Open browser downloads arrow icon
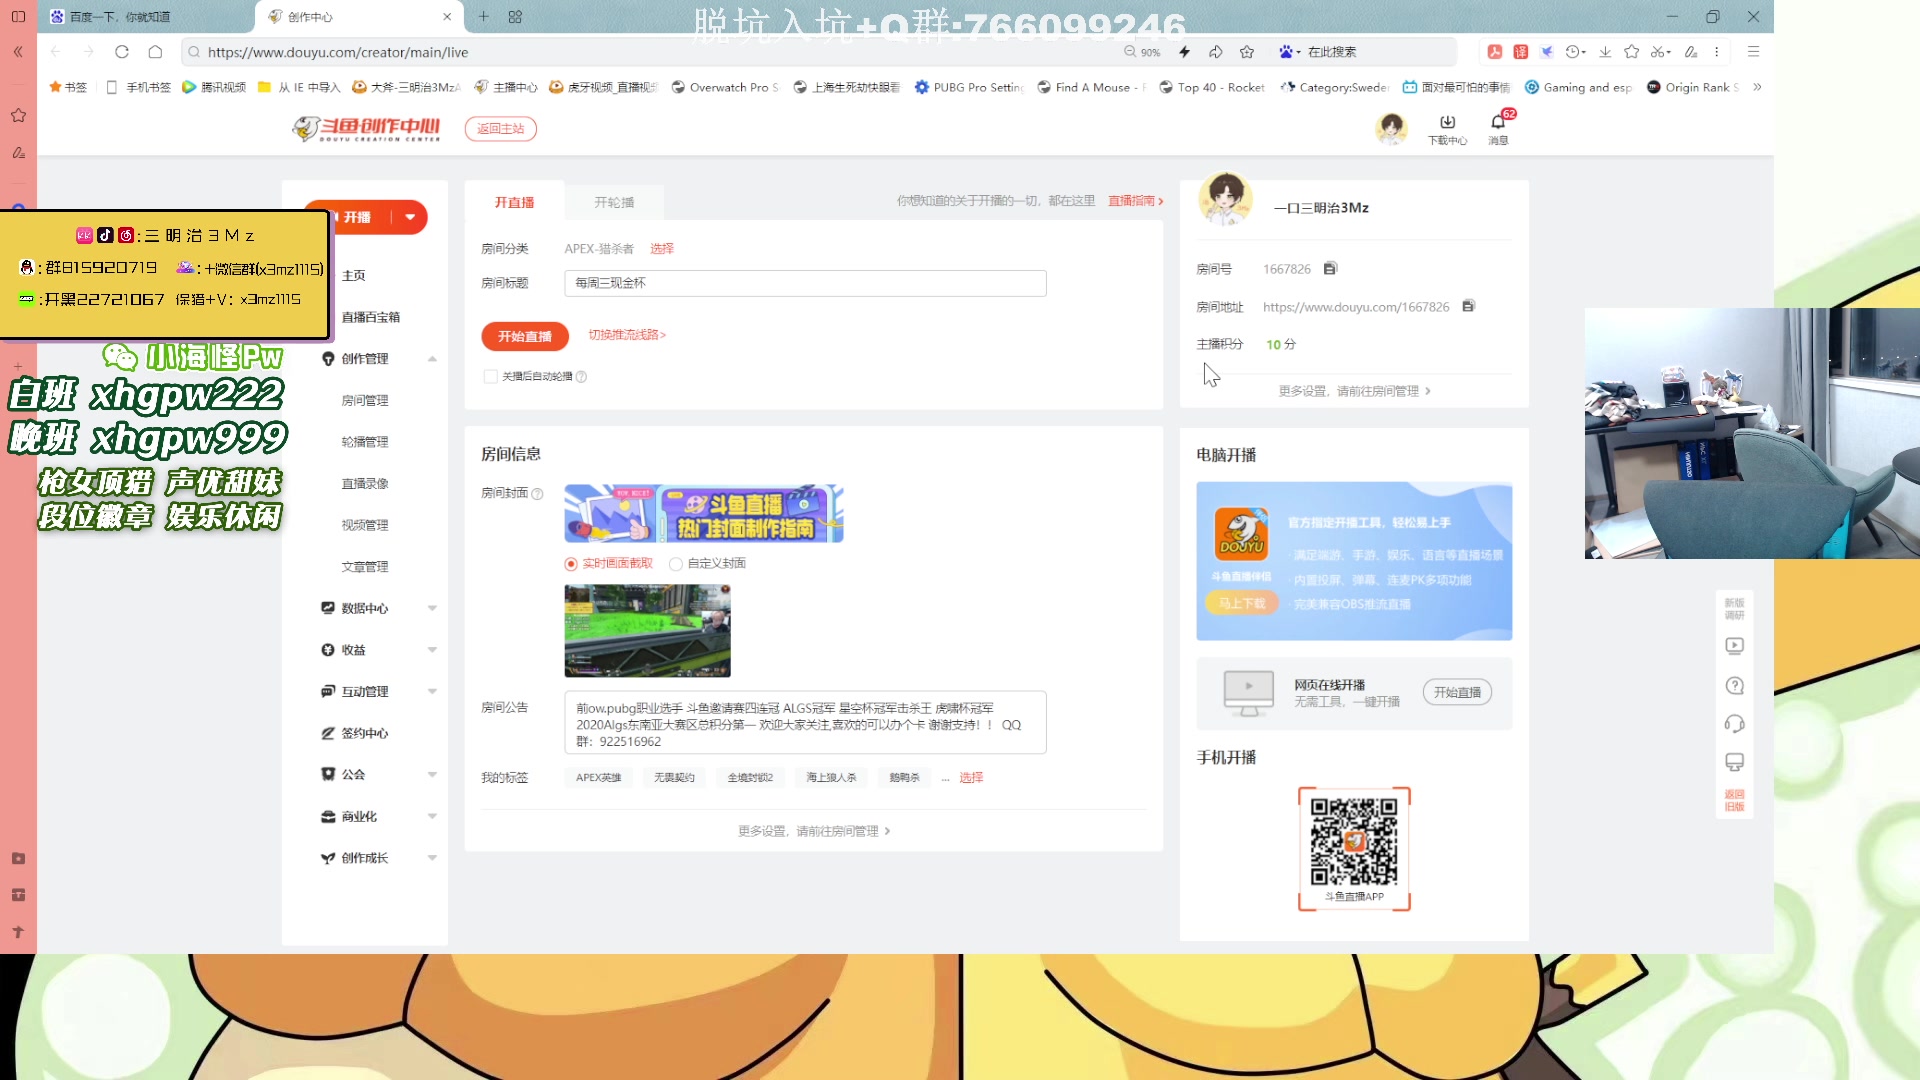1920x1080 pixels. click(1605, 52)
